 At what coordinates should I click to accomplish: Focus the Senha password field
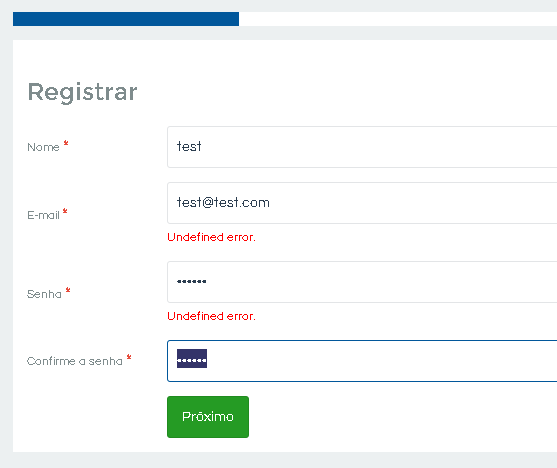point(362,282)
